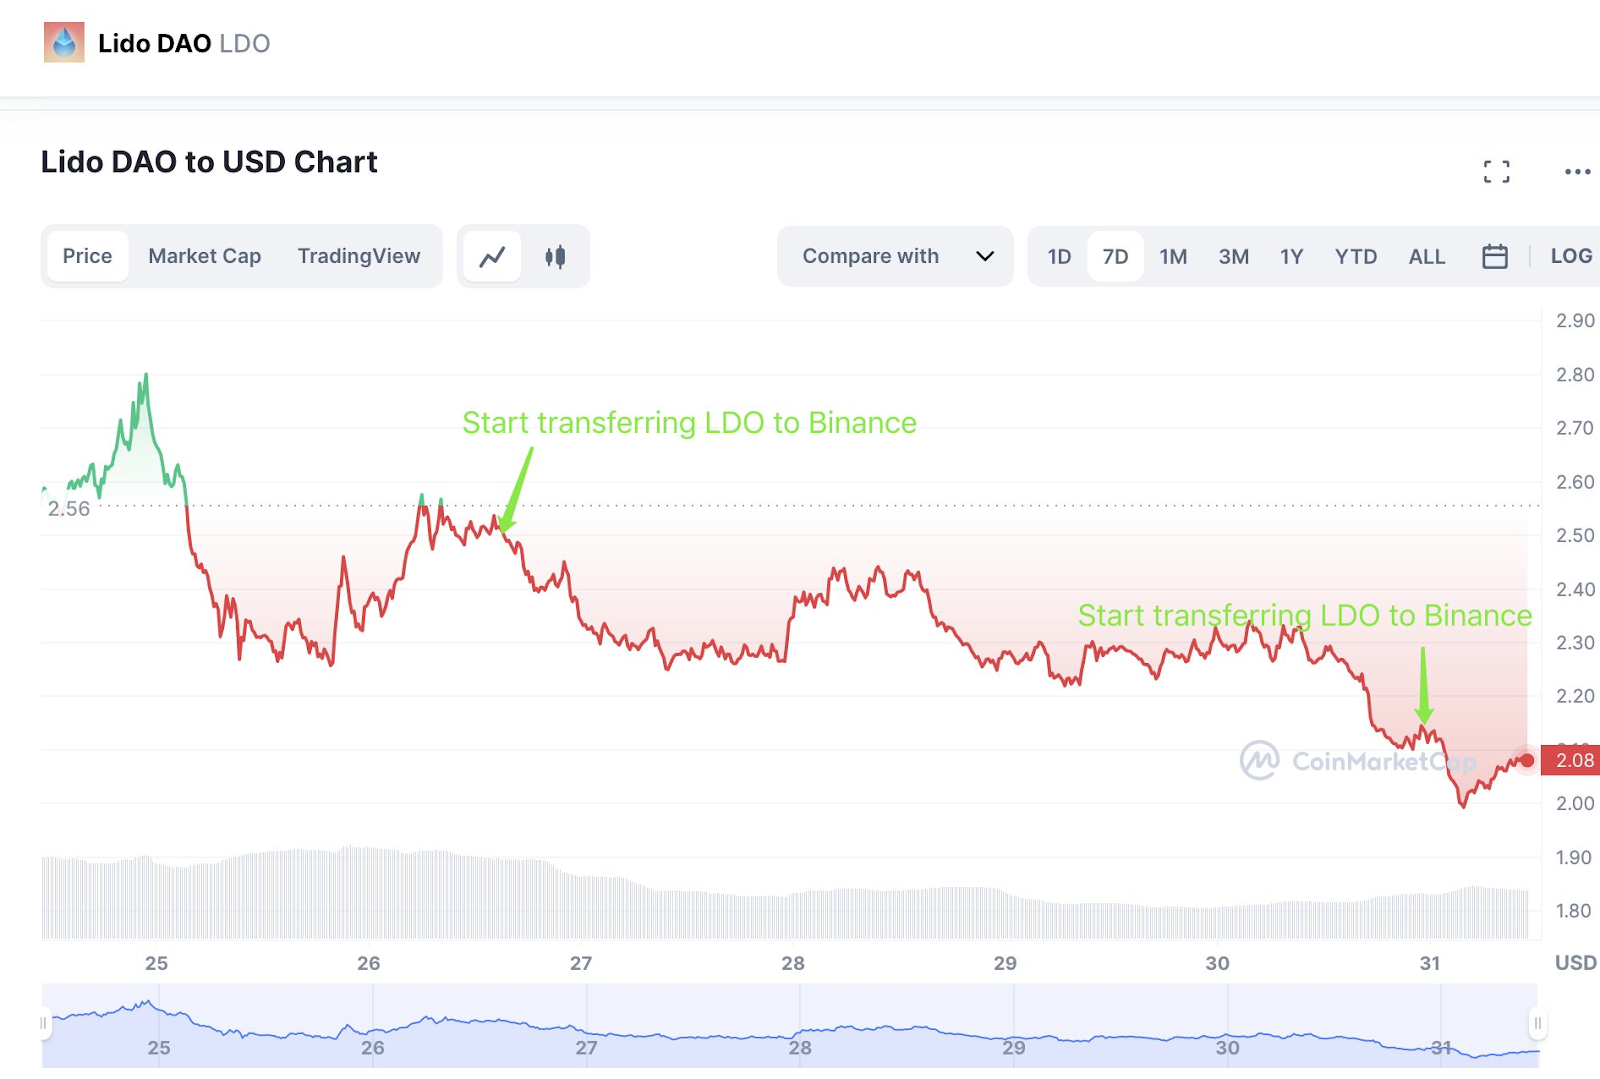Click the current price 2.08 marker dot
The width and height of the screenshot is (1600, 1079).
coord(1527,761)
